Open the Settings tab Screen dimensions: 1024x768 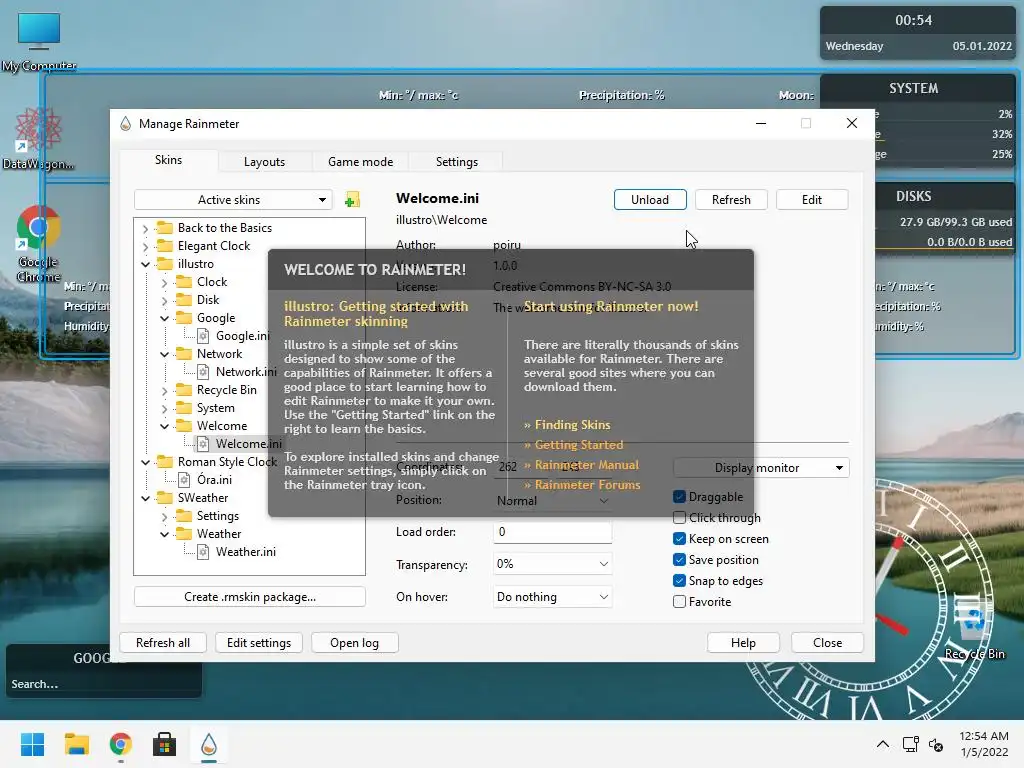pos(456,162)
